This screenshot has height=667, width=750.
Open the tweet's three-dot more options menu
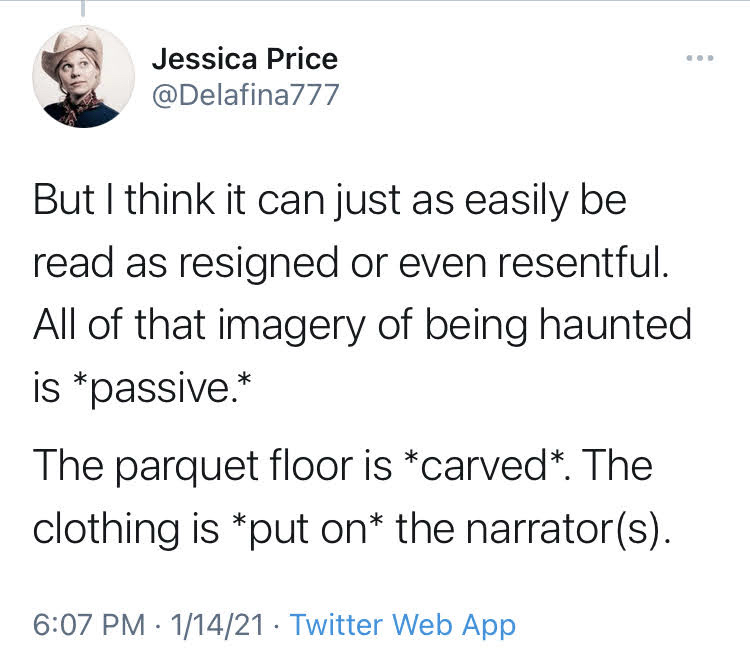[x=700, y=59]
